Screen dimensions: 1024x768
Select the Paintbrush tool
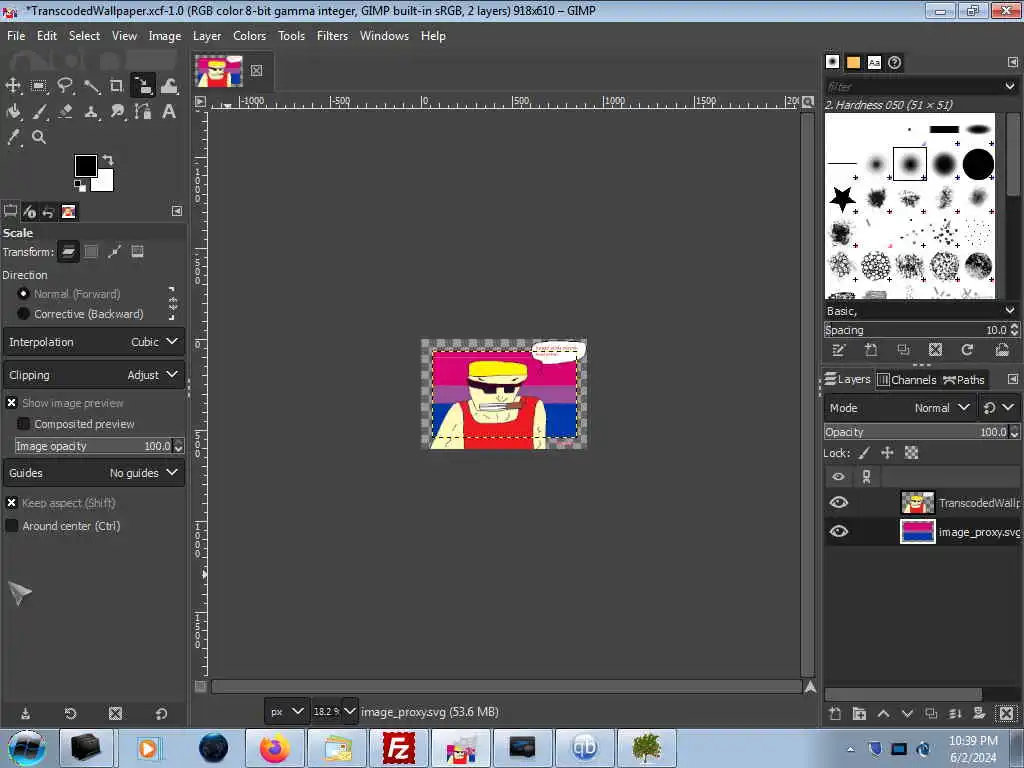pos(39,112)
